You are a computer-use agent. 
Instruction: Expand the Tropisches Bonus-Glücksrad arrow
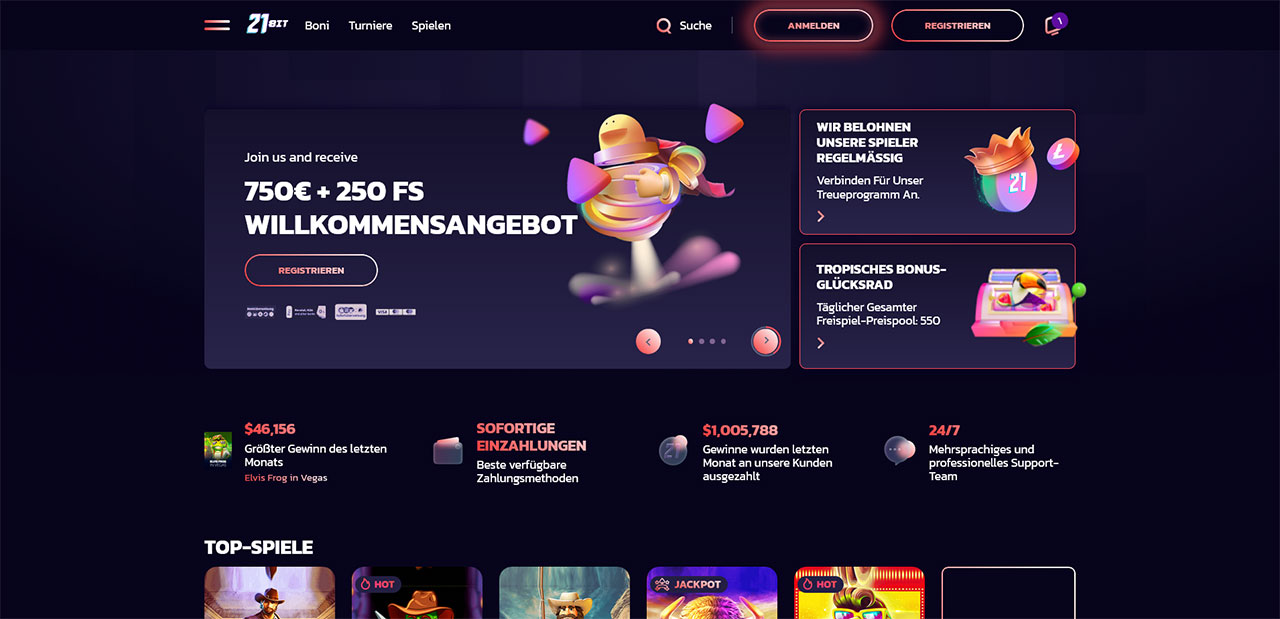coord(821,343)
